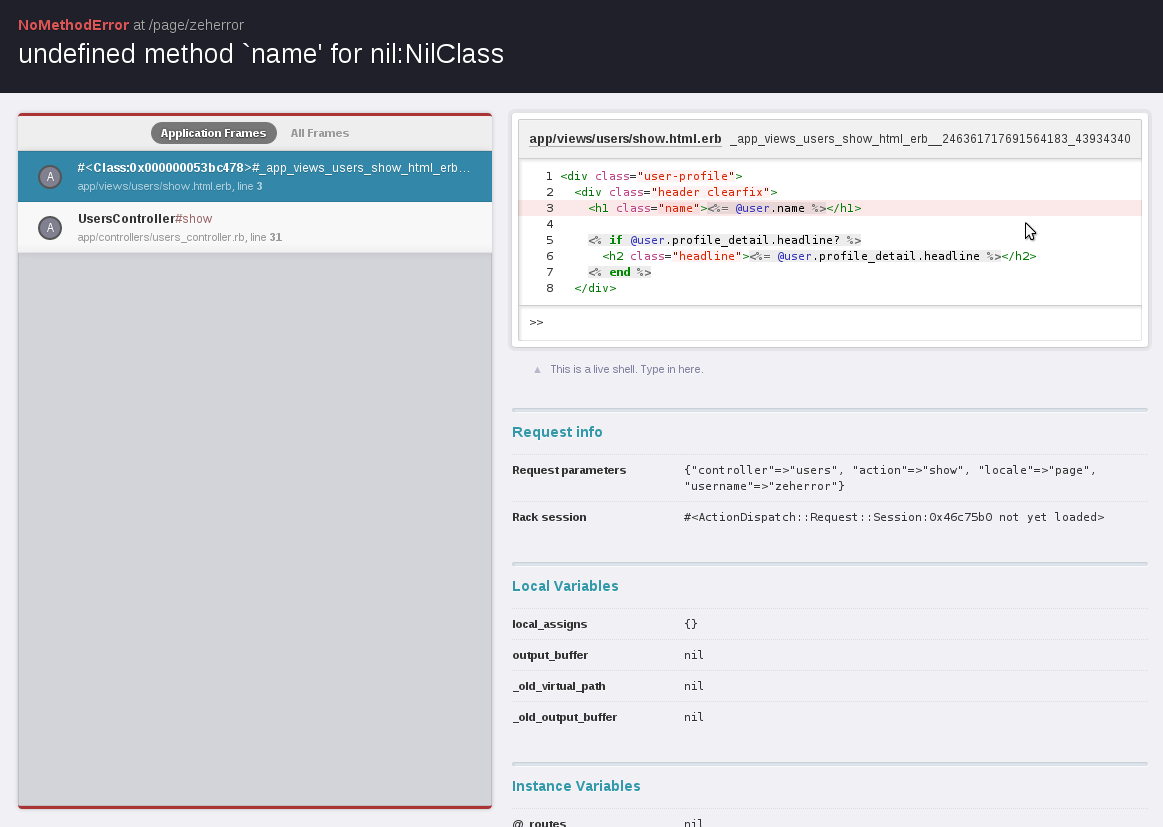Click the 'A' badge icon beside show.html.erb frame
The height and width of the screenshot is (827, 1163).
click(x=50, y=177)
